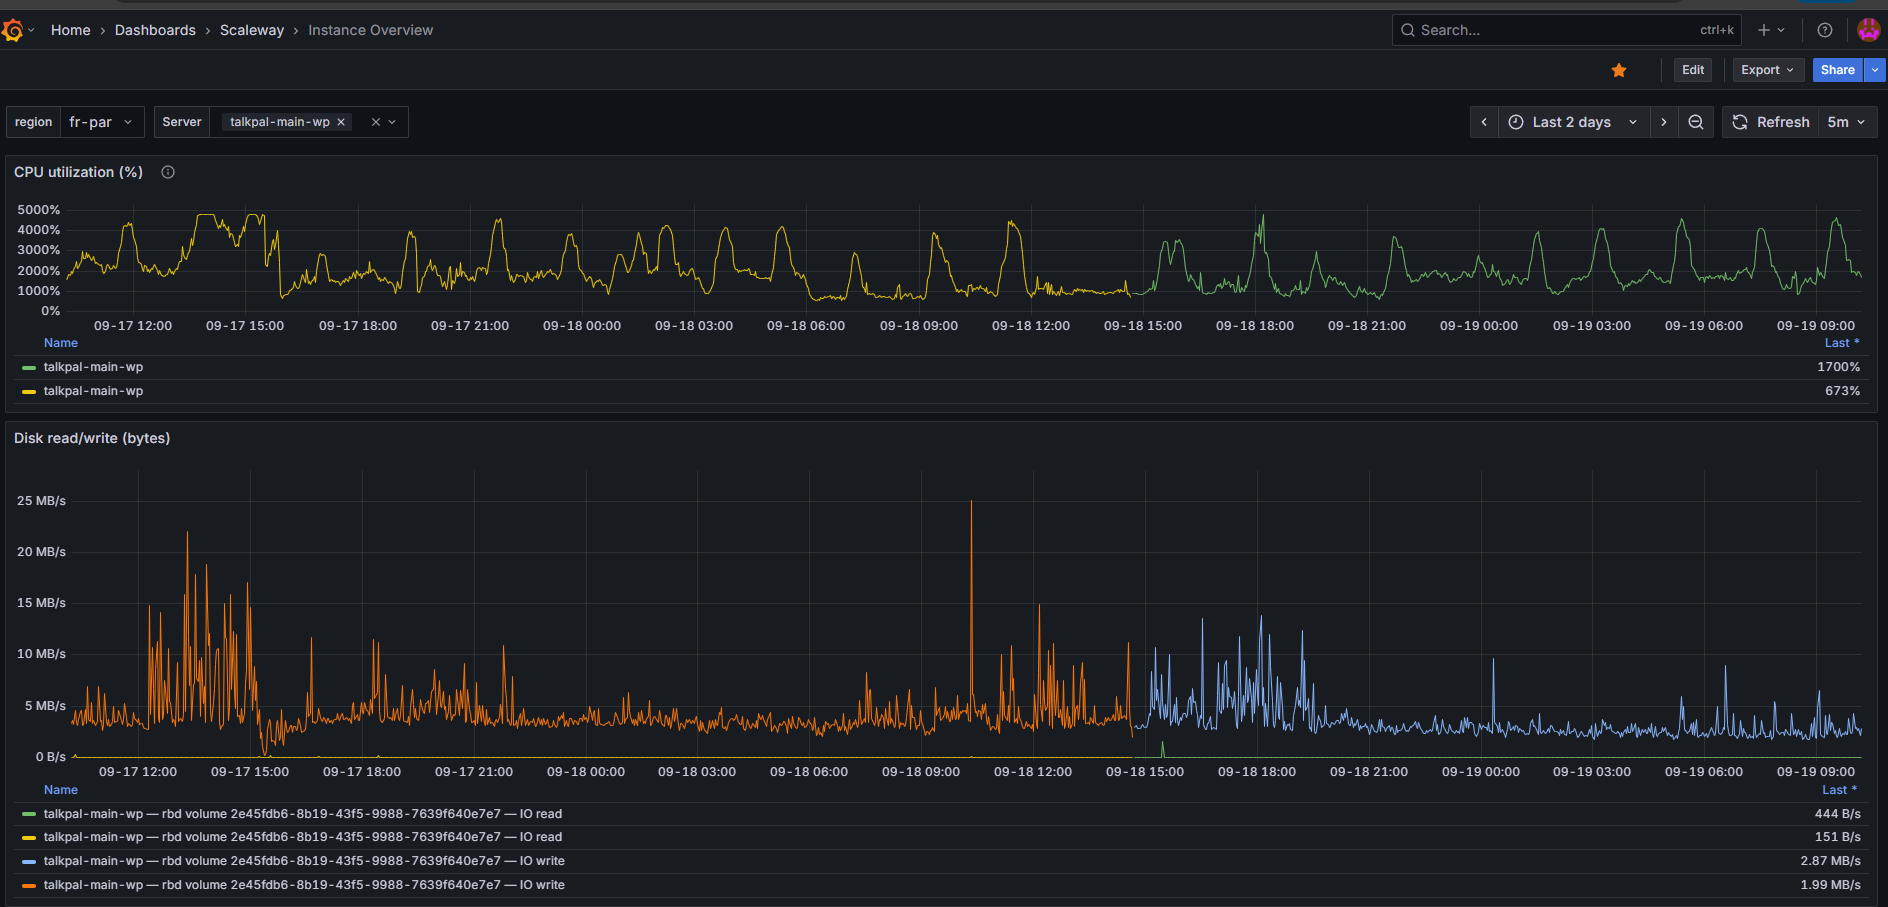
Task: Shift the time range backward
Action: tap(1484, 122)
